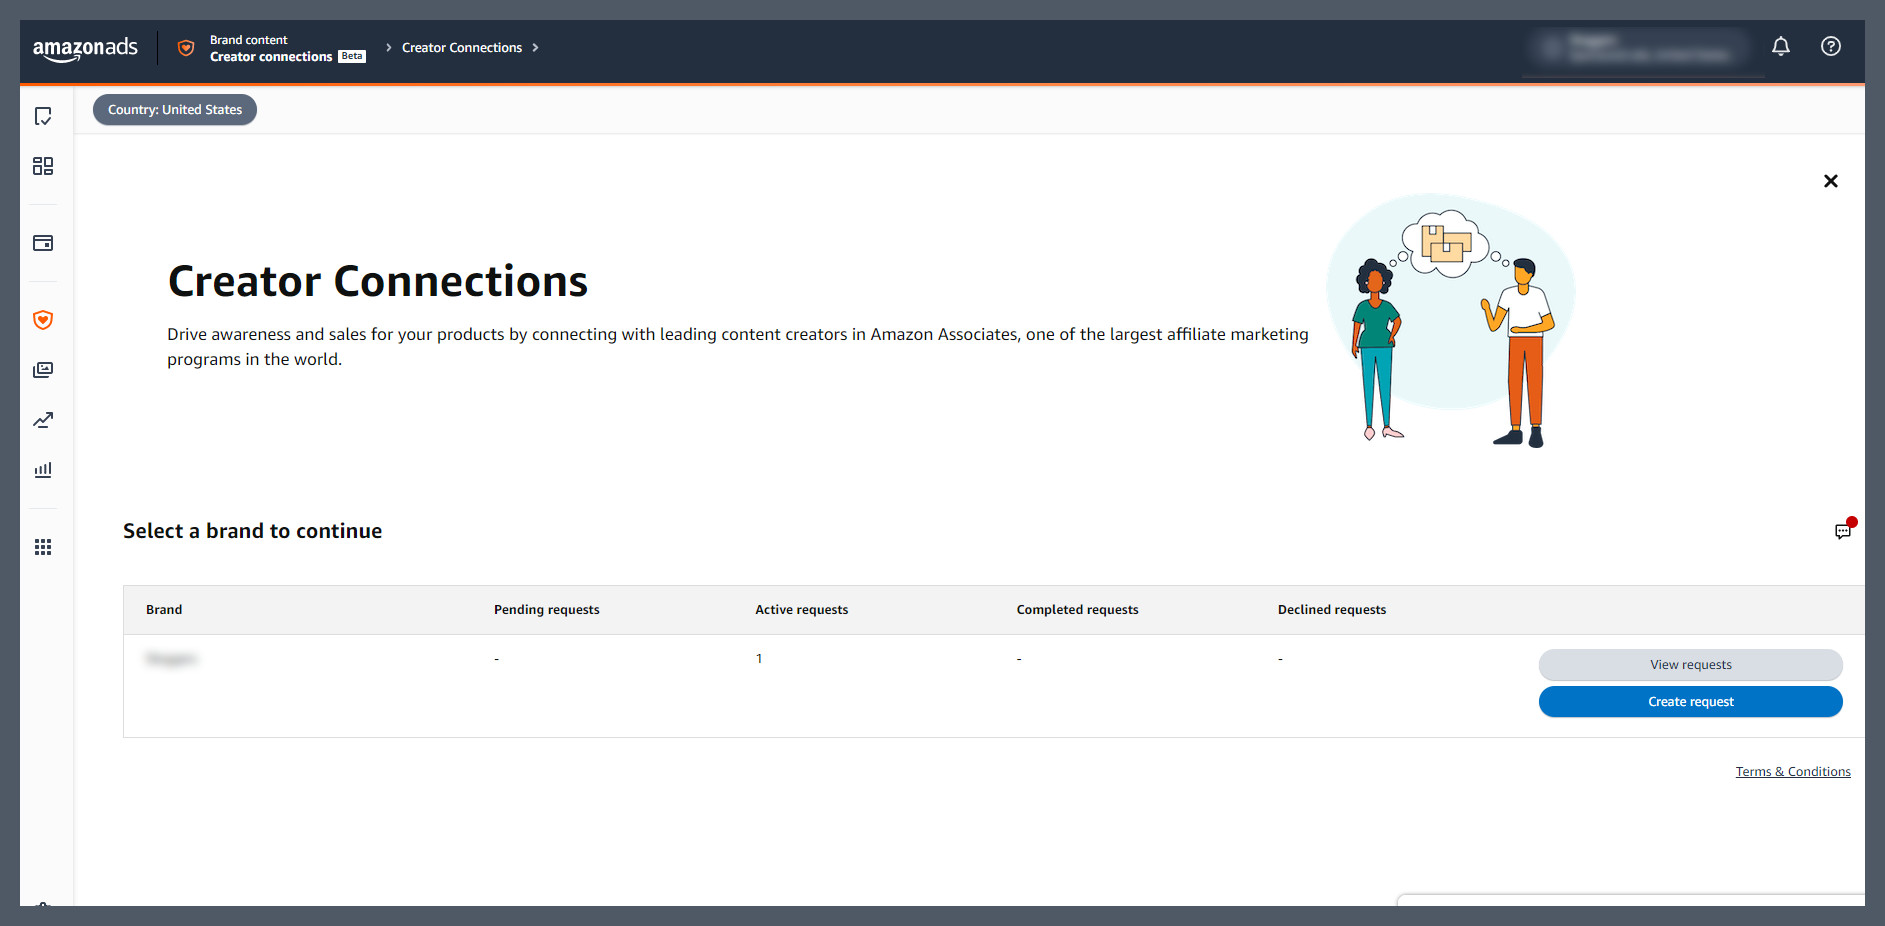Open the Billing card icon in sidebar
1885x926 pixels.
tap(43, 242)
